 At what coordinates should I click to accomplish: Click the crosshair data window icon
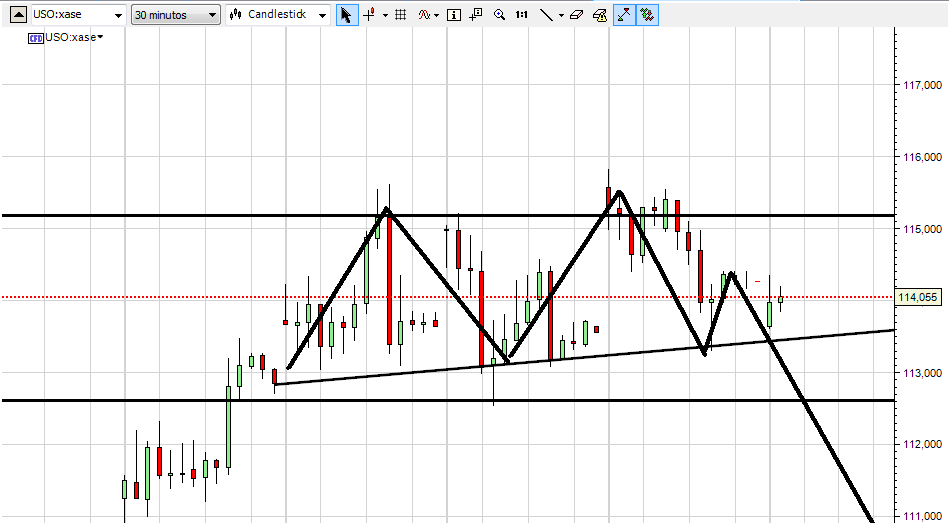pyautogui.click(x=476, y=15)
